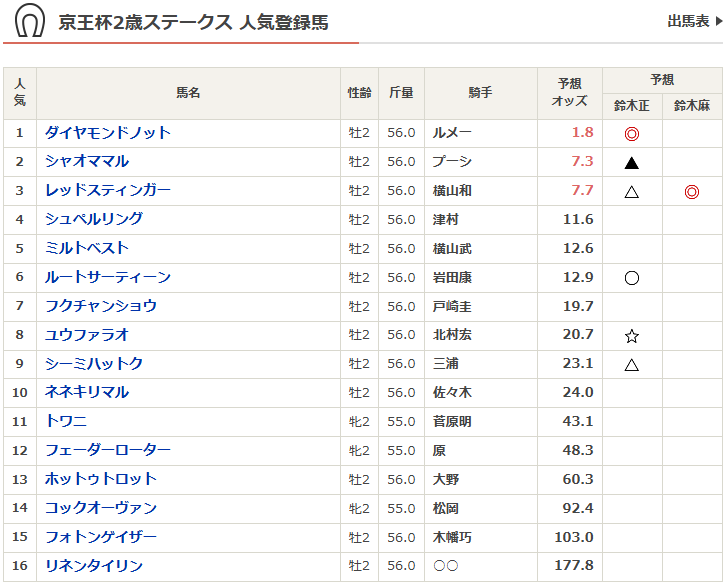Click the horseshoe icon beside race title

pos(29,21)
